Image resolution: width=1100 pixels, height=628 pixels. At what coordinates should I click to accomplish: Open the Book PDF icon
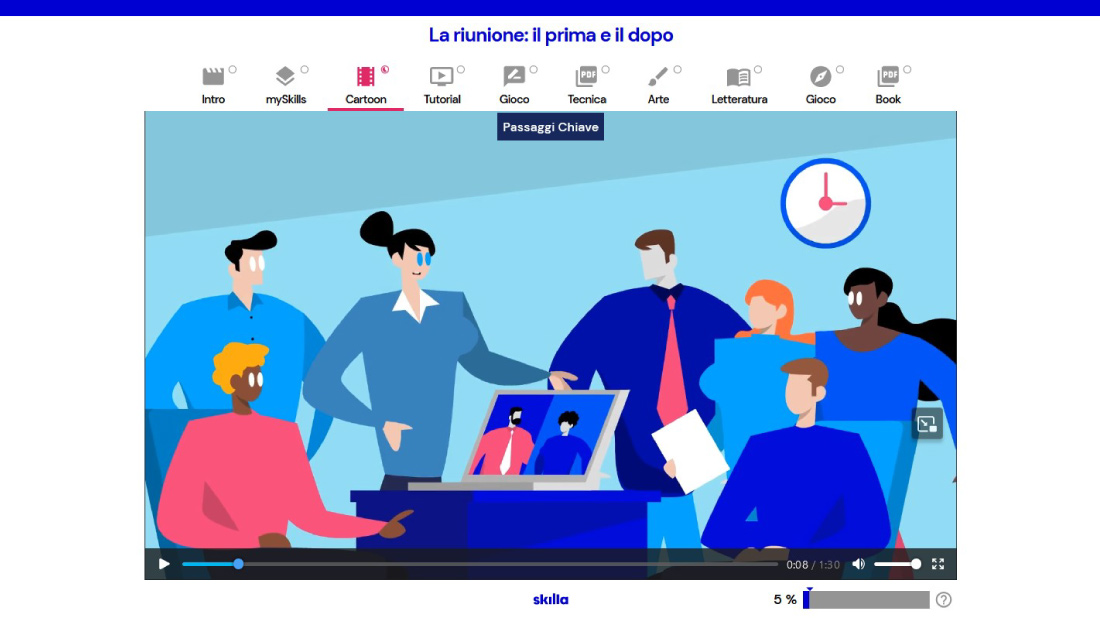[x=888, y=77]
